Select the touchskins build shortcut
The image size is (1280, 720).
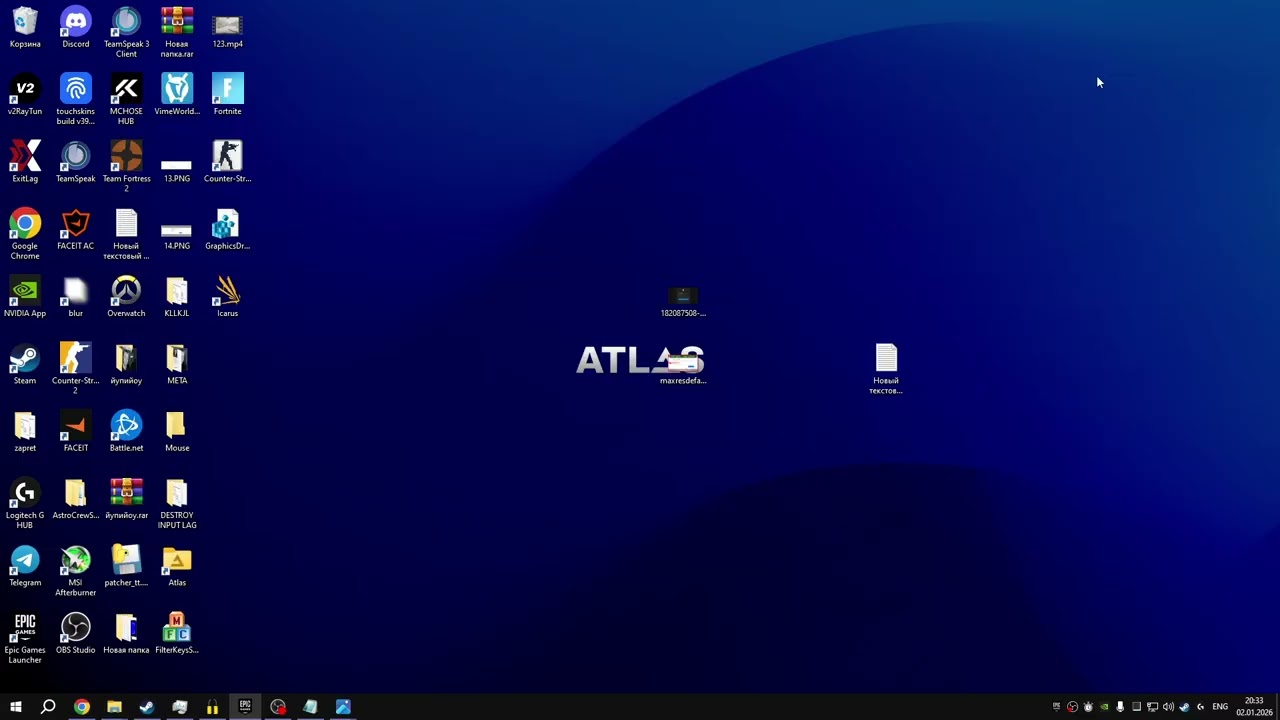(75, 100)
